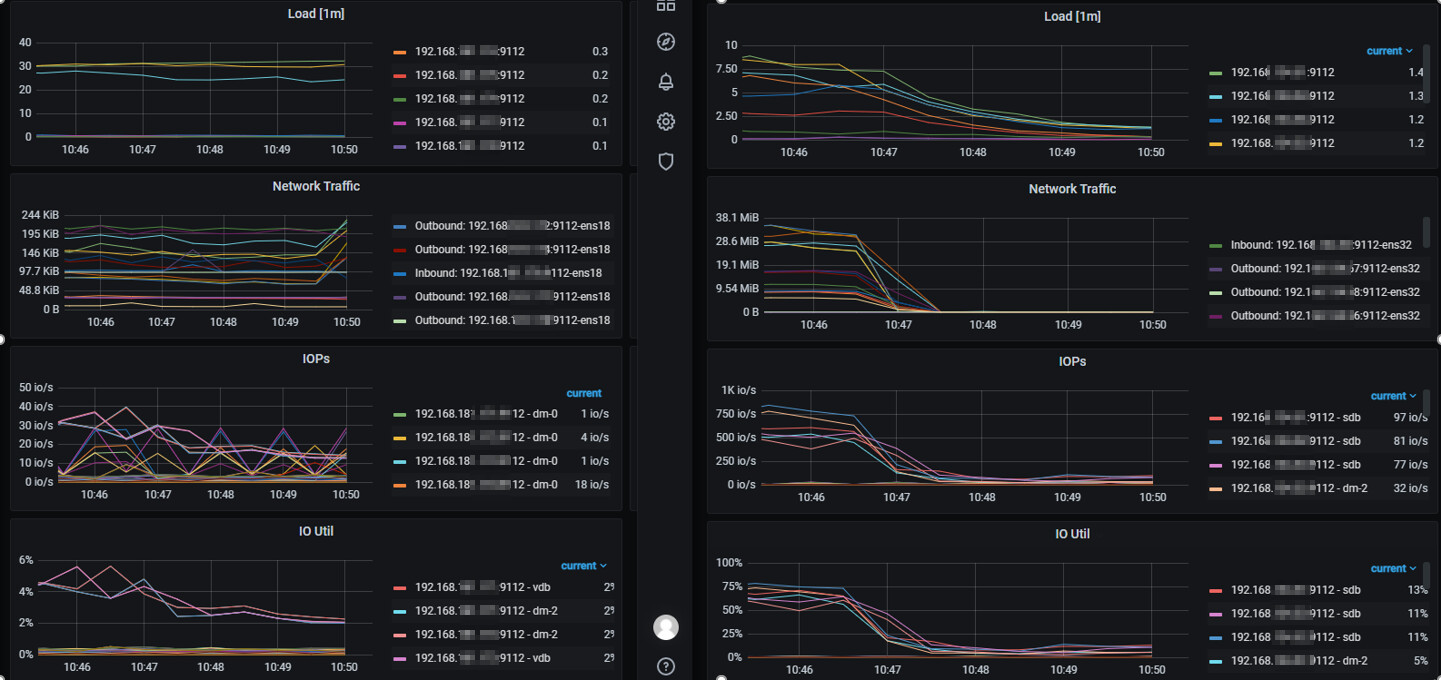
Task: Open the Configuration gear icon
Action: click(x=666, y=122)
